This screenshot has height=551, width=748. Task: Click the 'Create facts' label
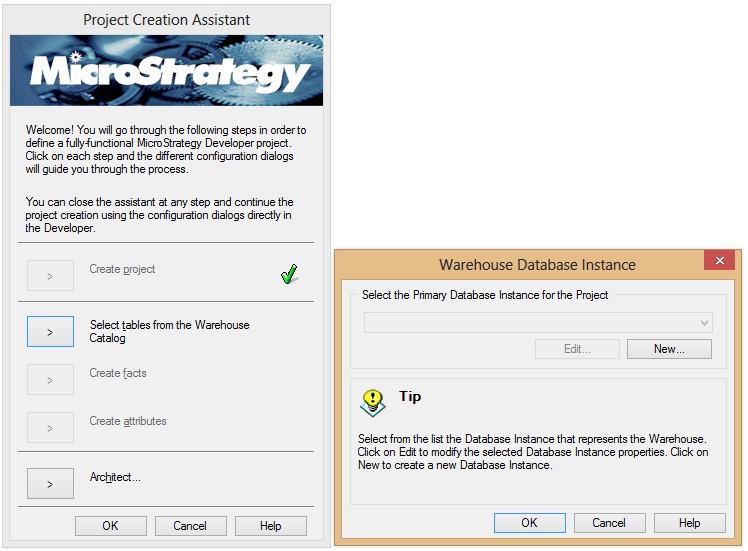click(x=118, y=373)
